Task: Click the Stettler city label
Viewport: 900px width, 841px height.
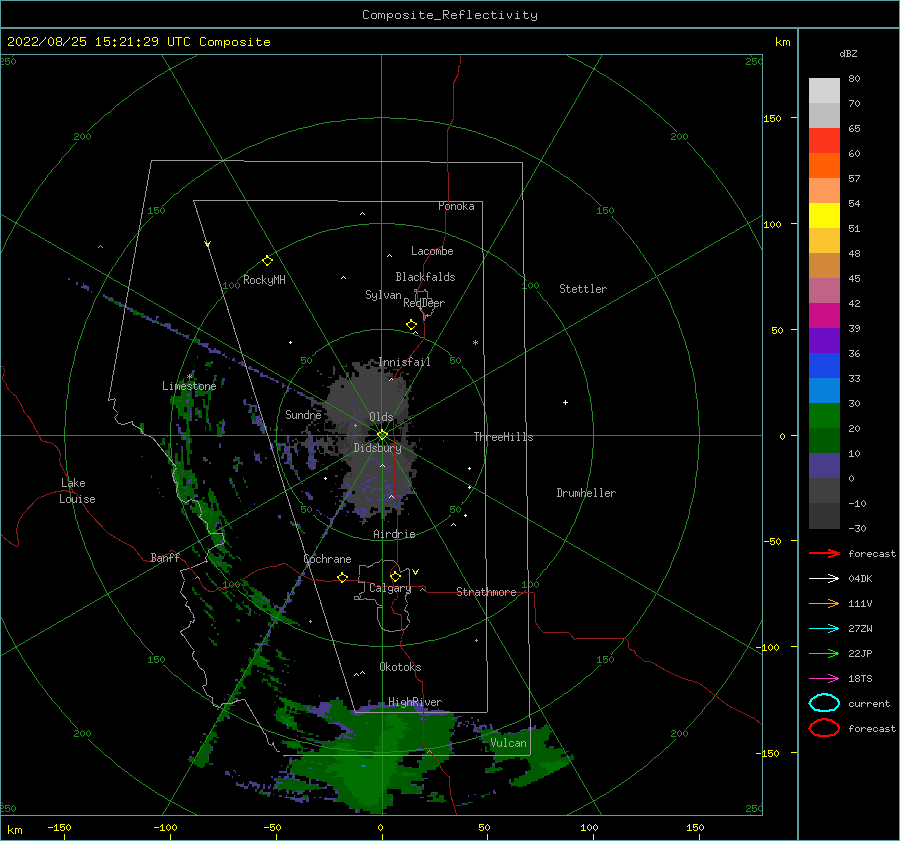Action: click(583, 289)
